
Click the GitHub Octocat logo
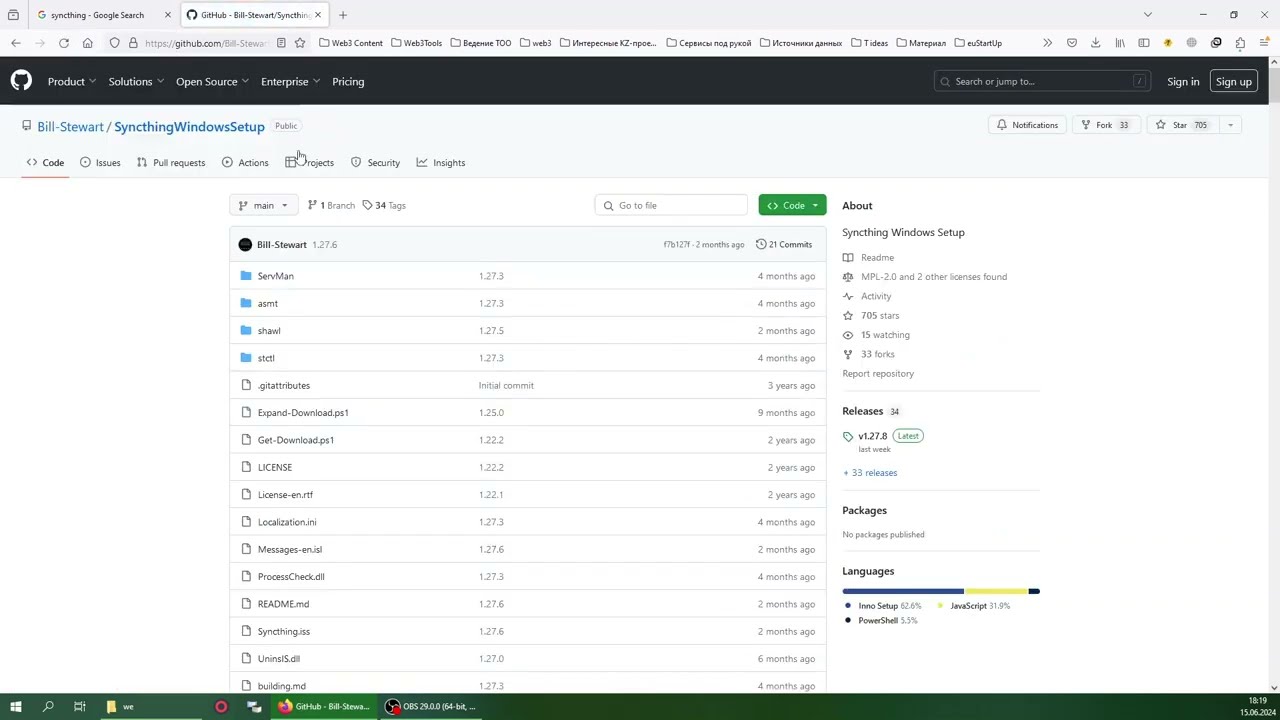[x=21, y=81]
